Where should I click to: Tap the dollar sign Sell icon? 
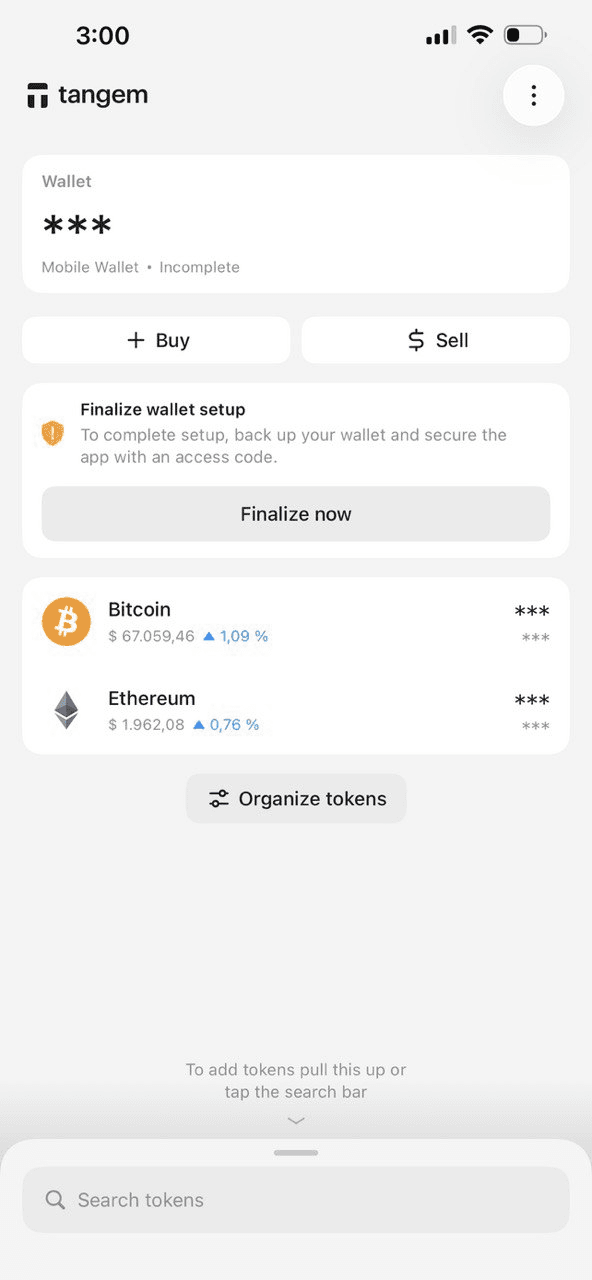[x=416, y=340]
